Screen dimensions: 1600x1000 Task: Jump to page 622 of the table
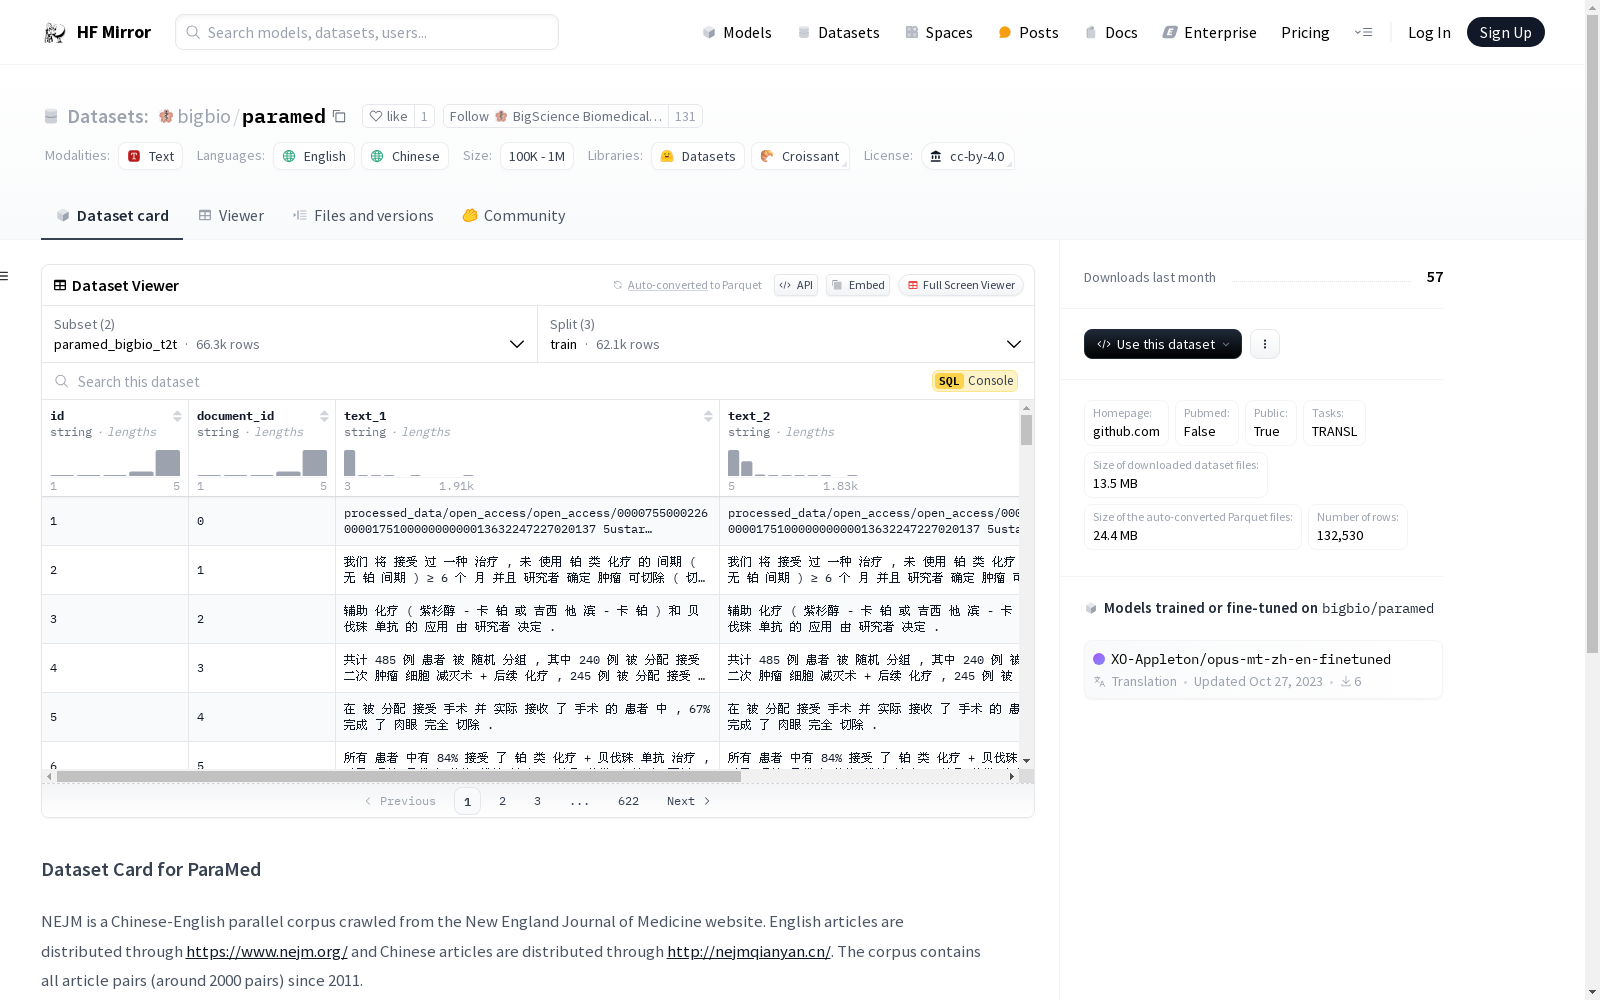[628, 801]
